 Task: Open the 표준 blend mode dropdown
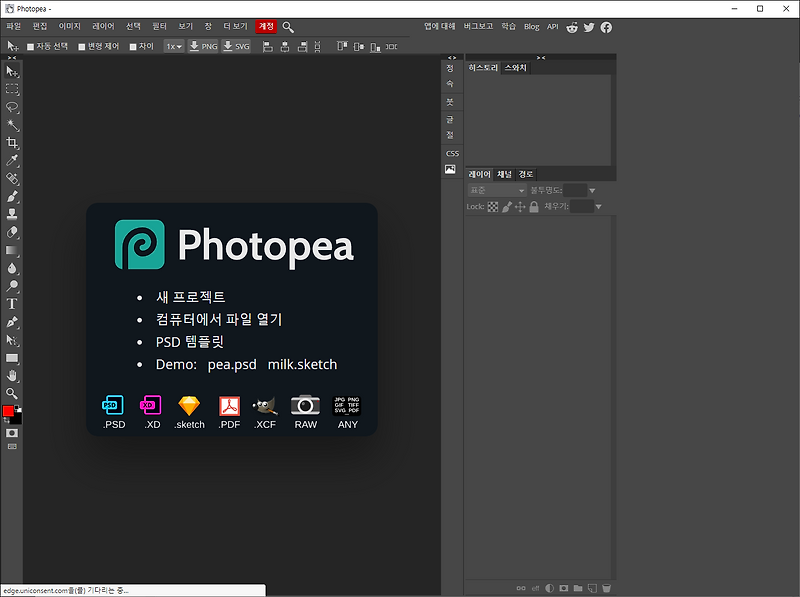(496, 190)
